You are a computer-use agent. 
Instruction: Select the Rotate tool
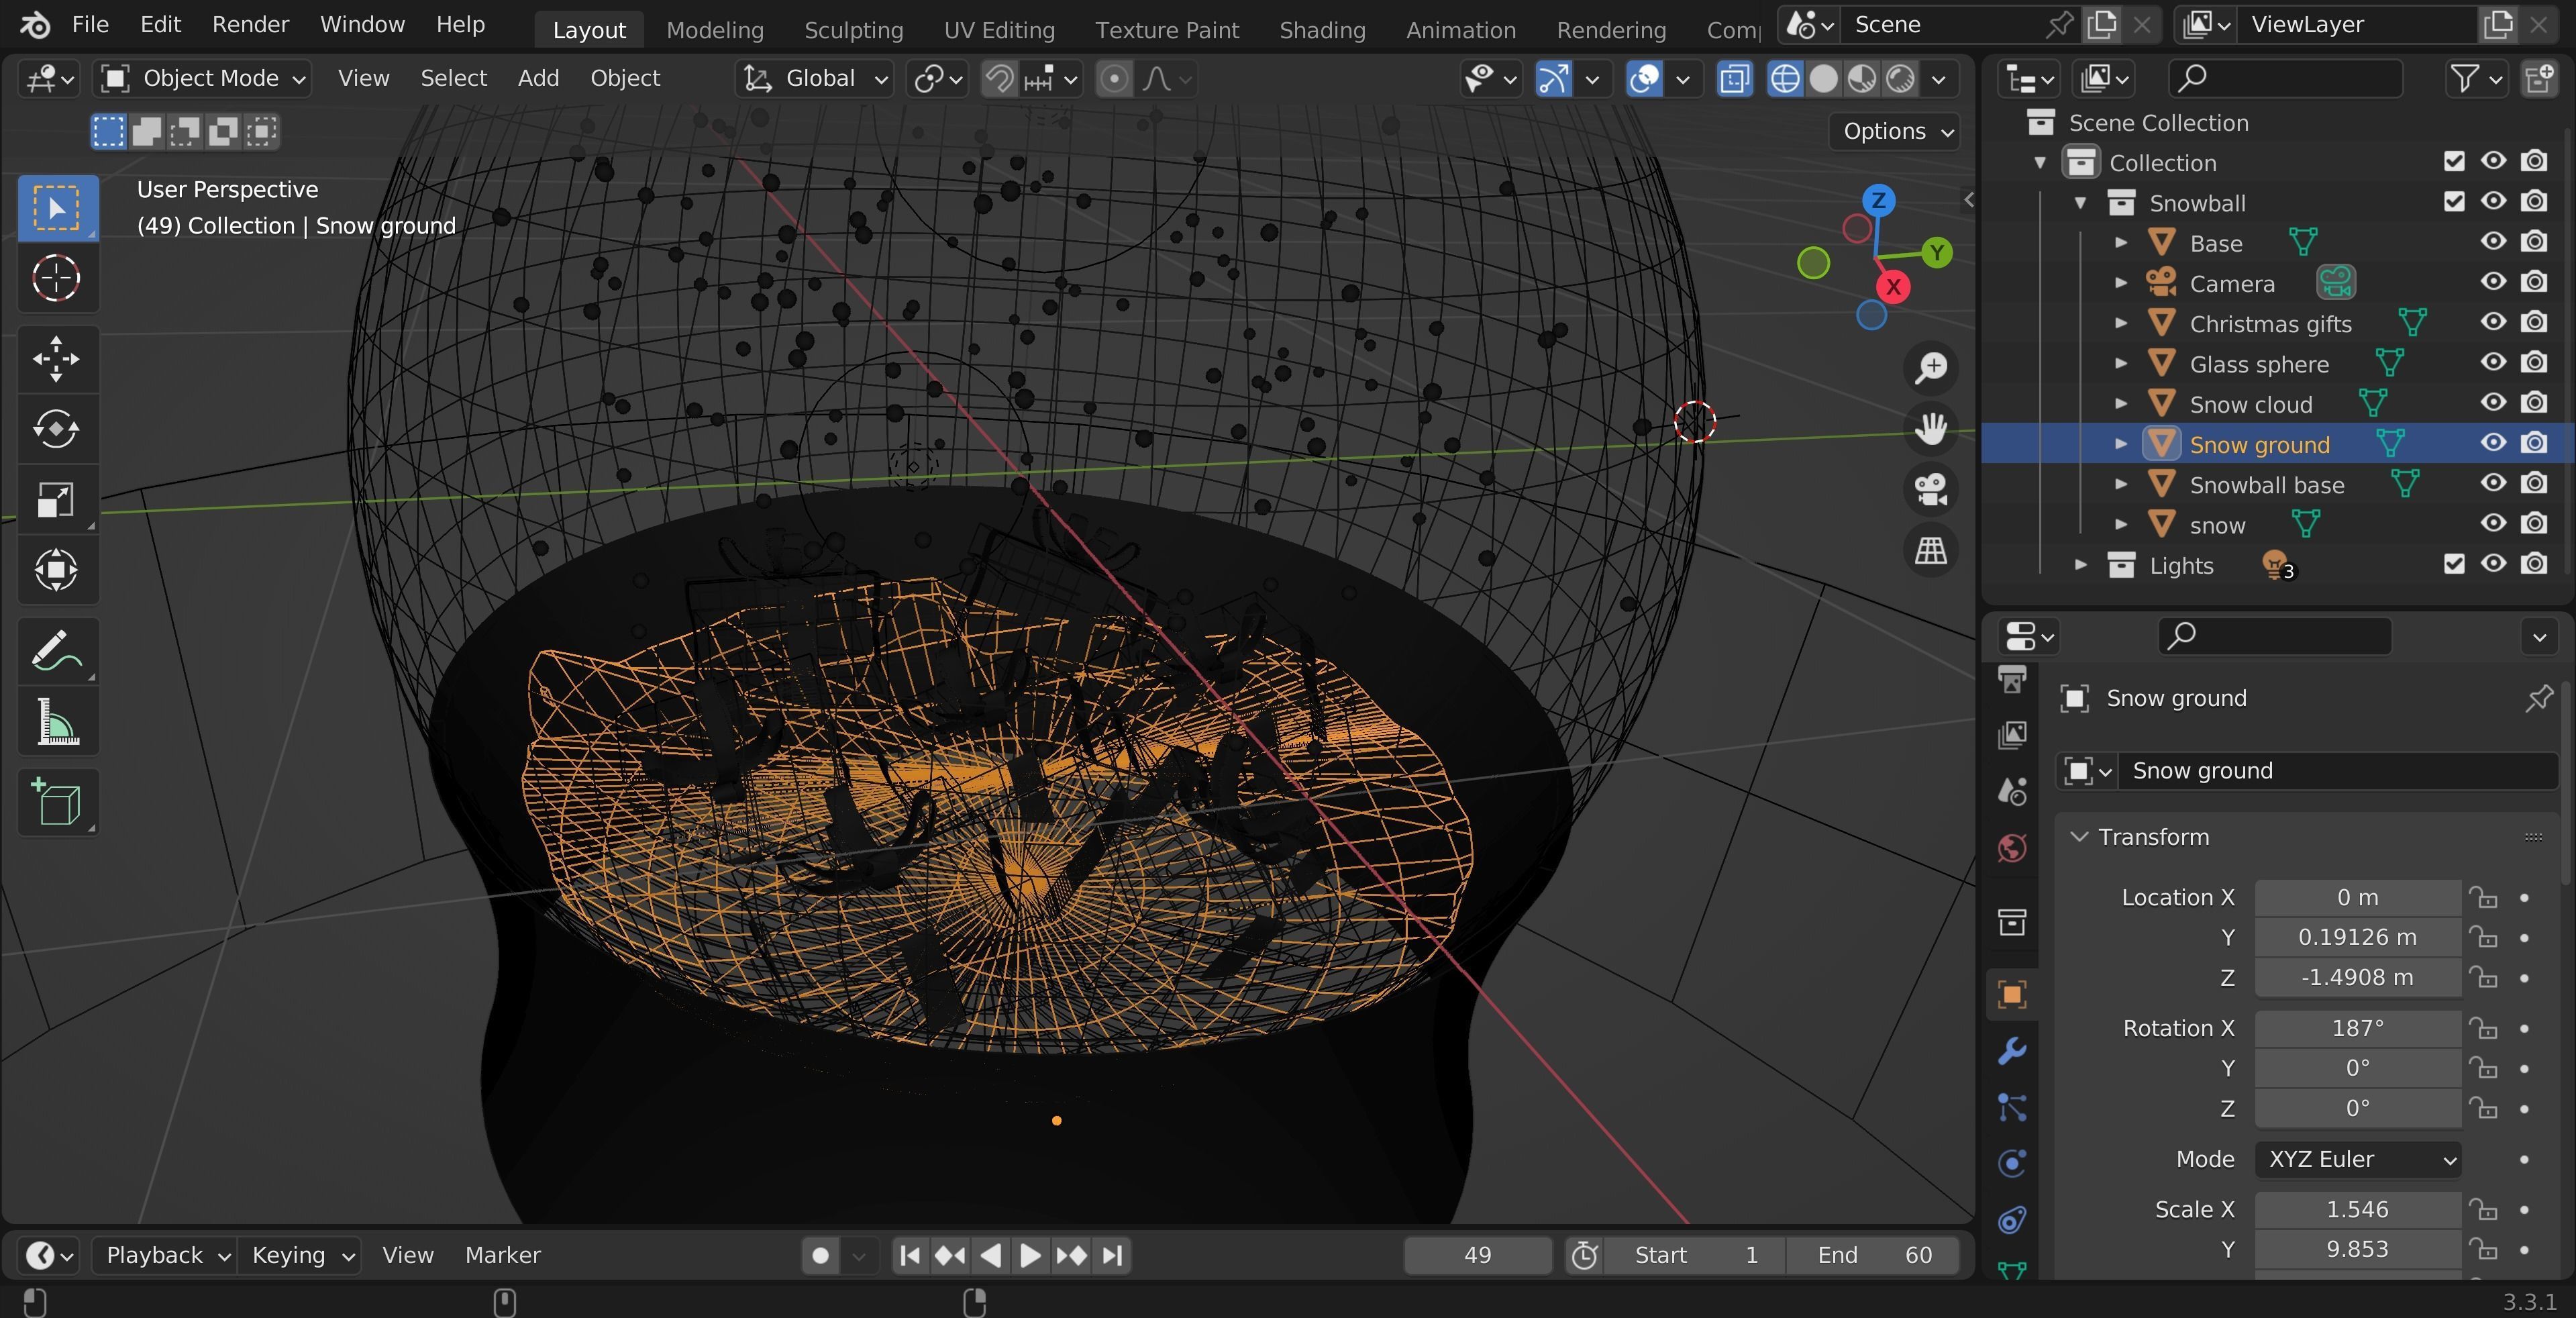point(57,429)
